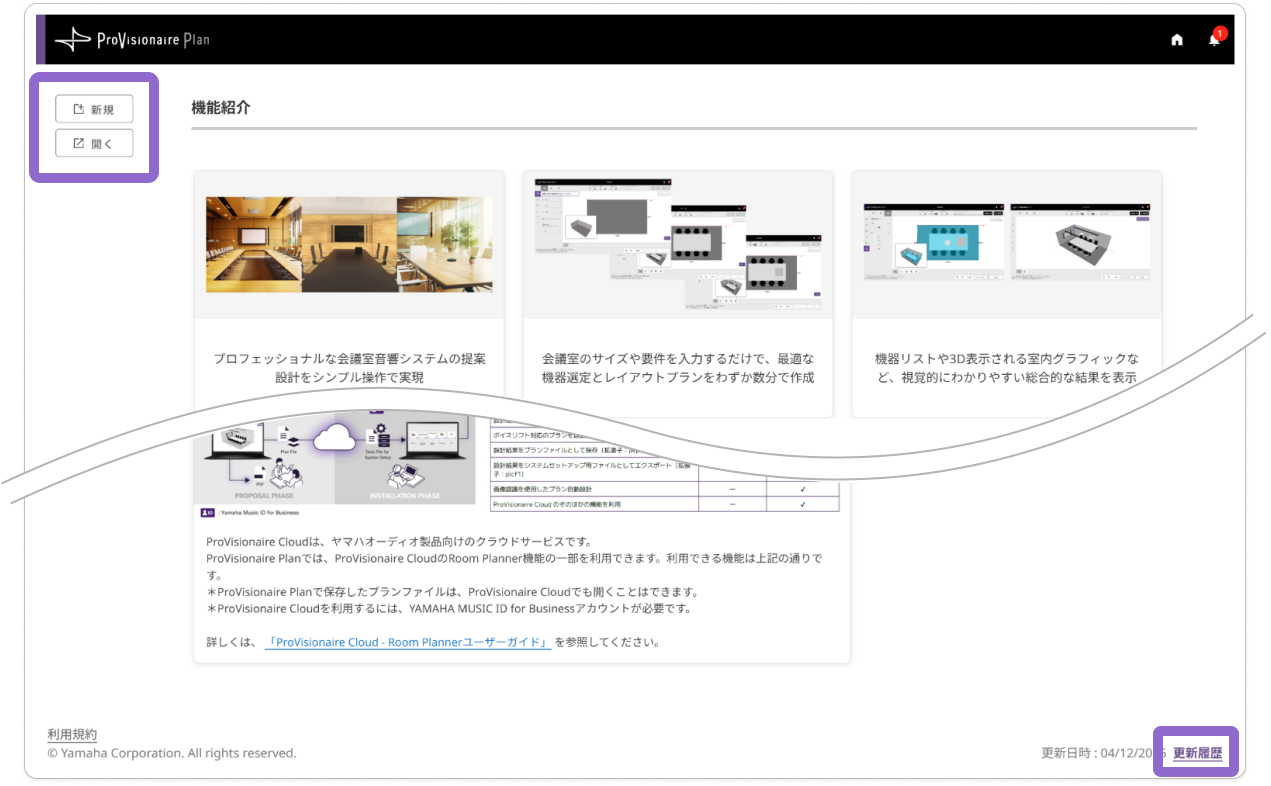Open notifications with the bell icon
Image resolution: width=1271 pixels, height=786 pixels.
[1214, 41]
